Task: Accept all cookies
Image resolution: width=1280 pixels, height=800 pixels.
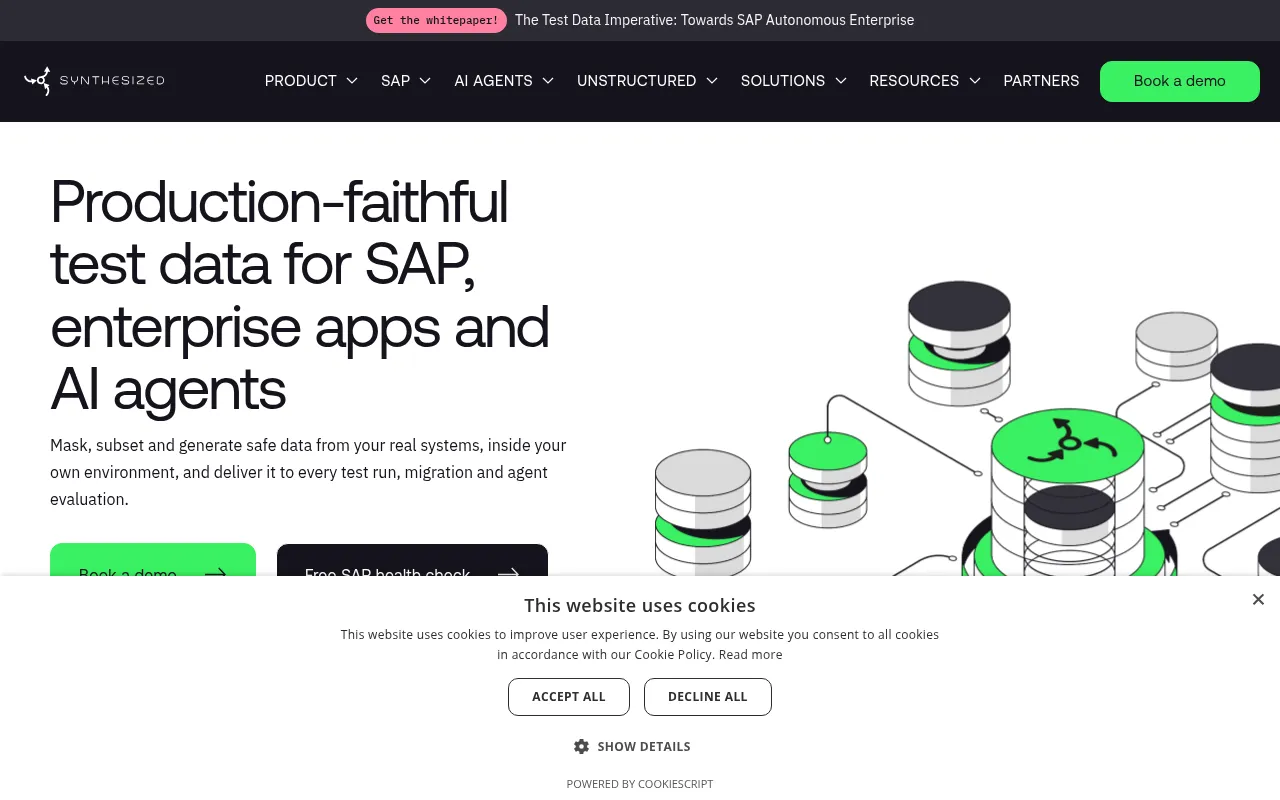Action: (x=569, y=697)
